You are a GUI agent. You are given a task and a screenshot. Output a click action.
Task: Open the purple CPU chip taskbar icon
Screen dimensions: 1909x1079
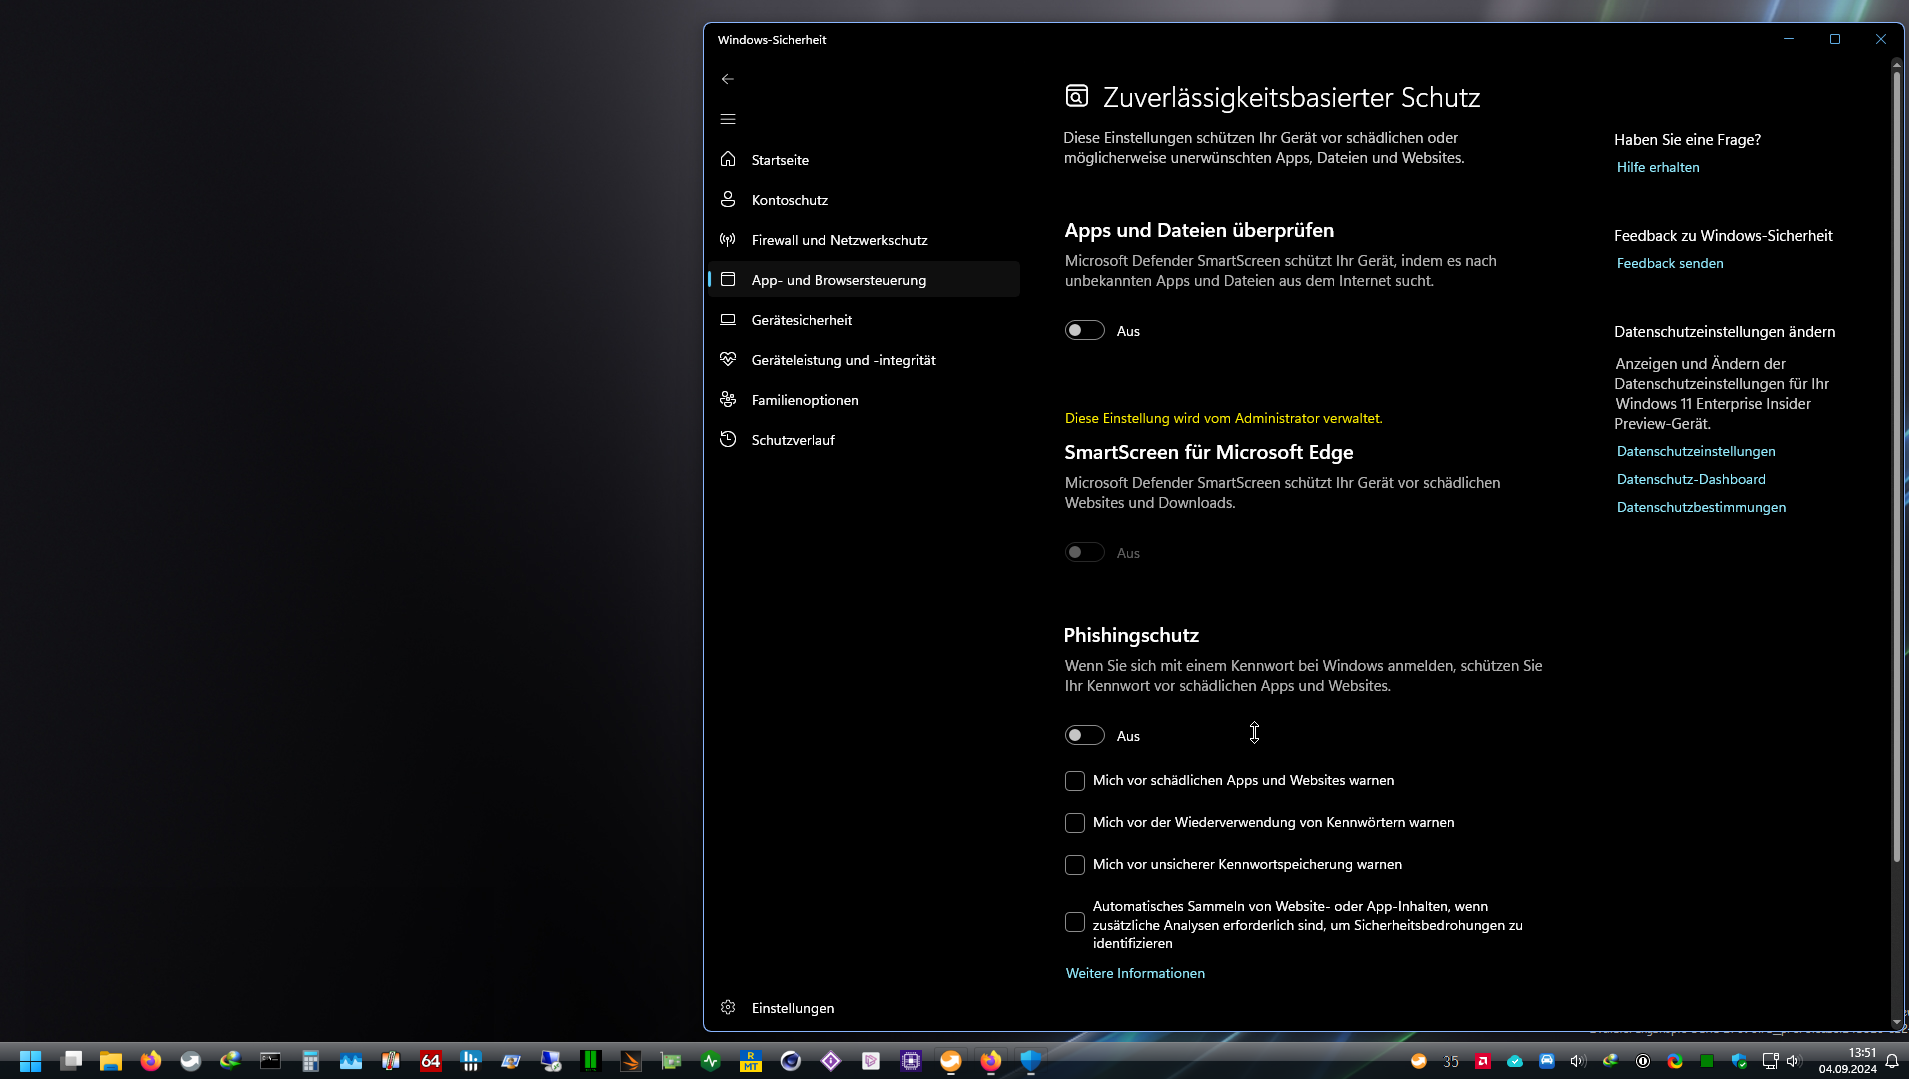tap(911, 1061)
